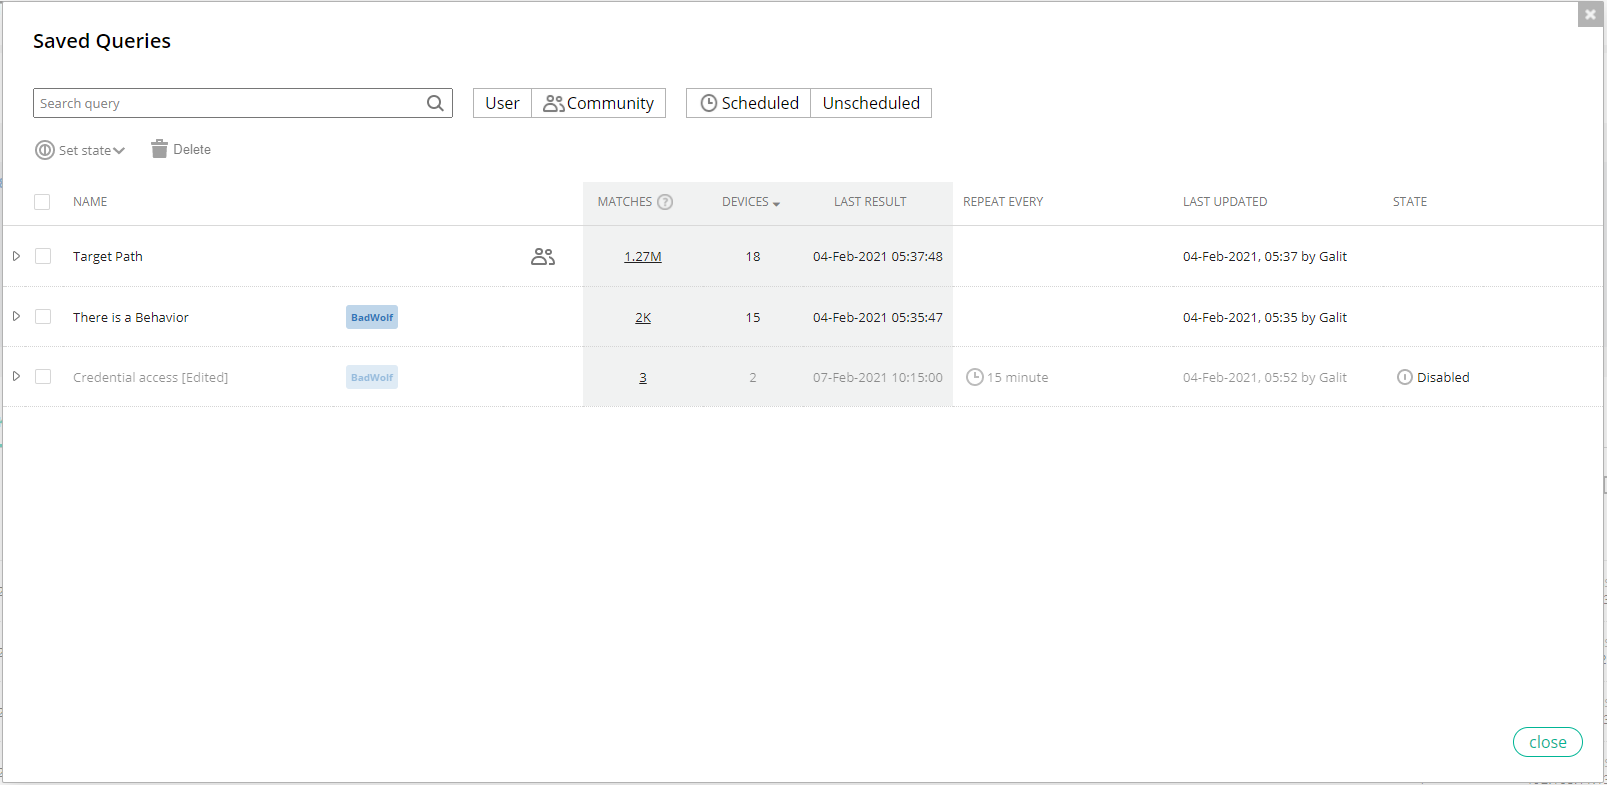Focus the Search query input field

[x=230, y=103]
